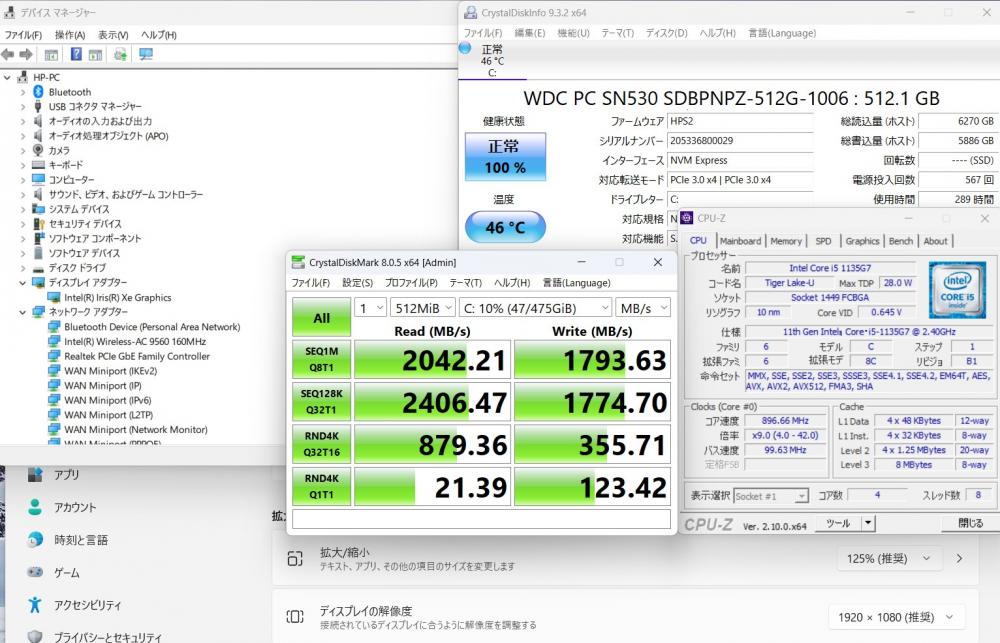Open the help icon in Device Manager toolbar
Image resolution: width=1000 pixels, height=643 pixels.
point(76,54)
